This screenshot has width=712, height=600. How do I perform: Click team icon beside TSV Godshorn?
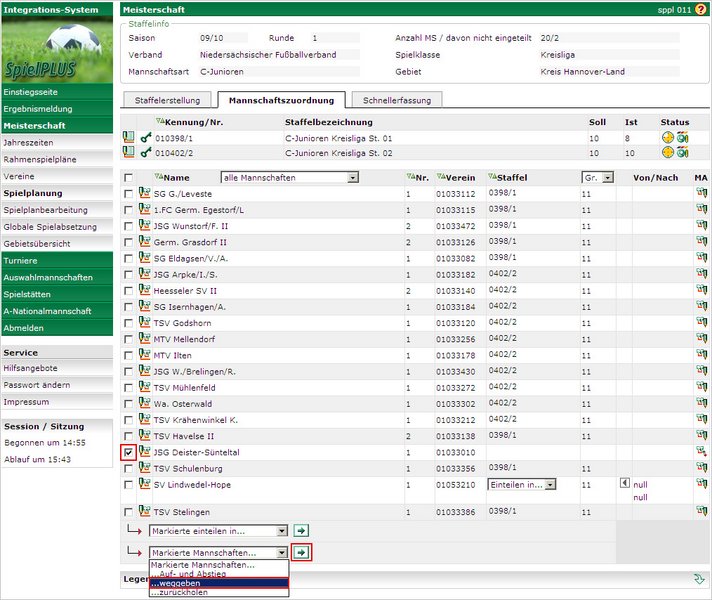145,323
